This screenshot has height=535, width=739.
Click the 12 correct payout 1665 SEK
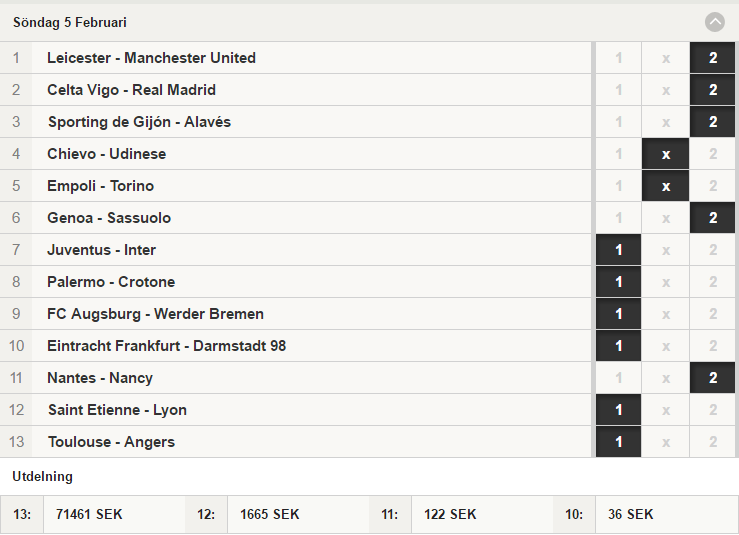click(270, 514)
